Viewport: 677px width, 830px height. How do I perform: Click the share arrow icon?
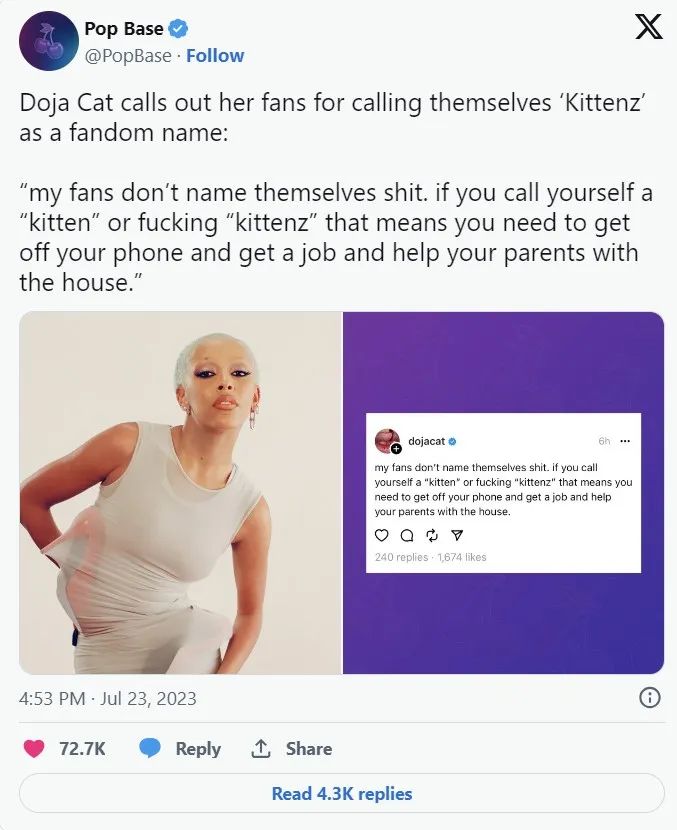[260, 748]
